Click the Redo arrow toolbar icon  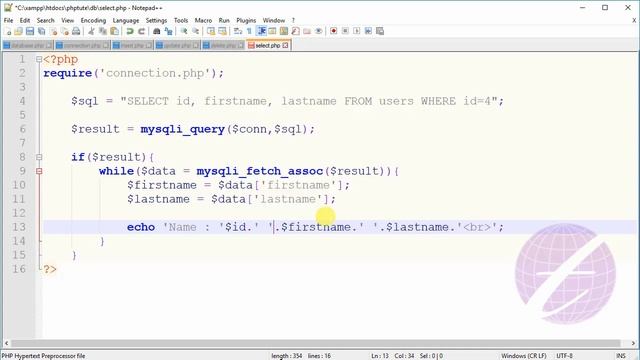141,31
